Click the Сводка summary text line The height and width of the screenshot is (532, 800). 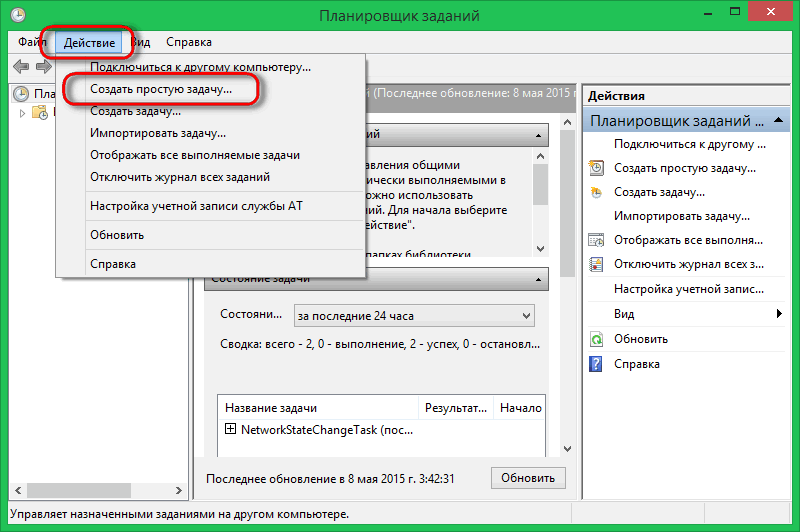[x=380, y=344]
